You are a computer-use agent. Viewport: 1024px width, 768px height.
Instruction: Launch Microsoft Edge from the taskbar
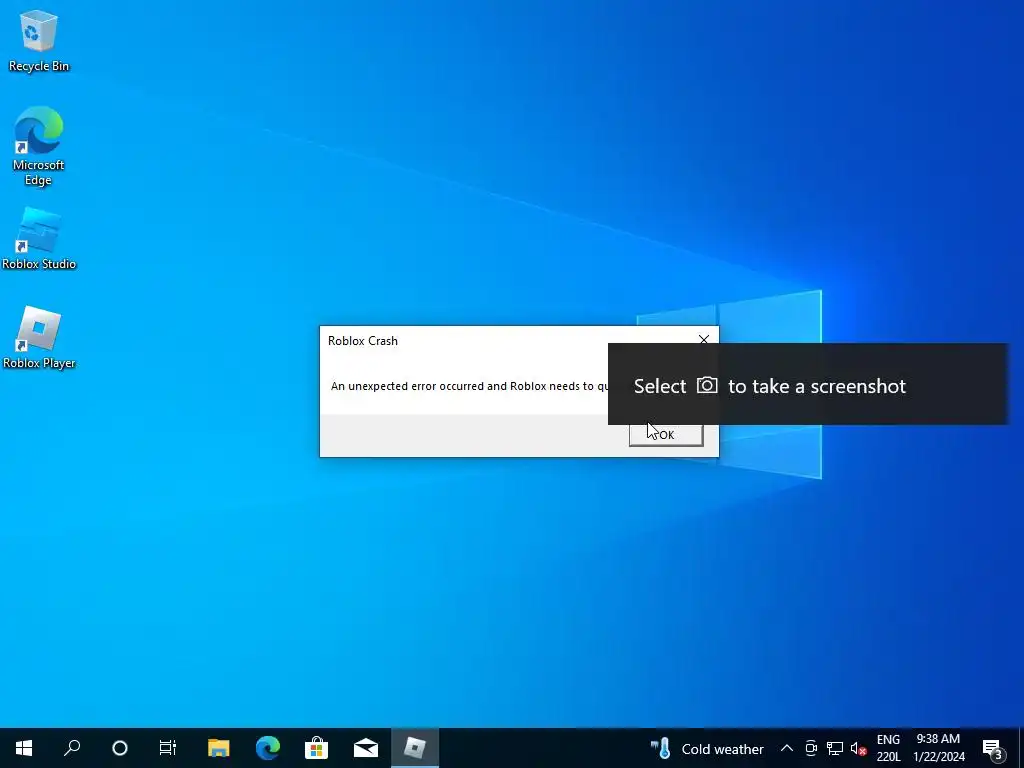point(268,748)
